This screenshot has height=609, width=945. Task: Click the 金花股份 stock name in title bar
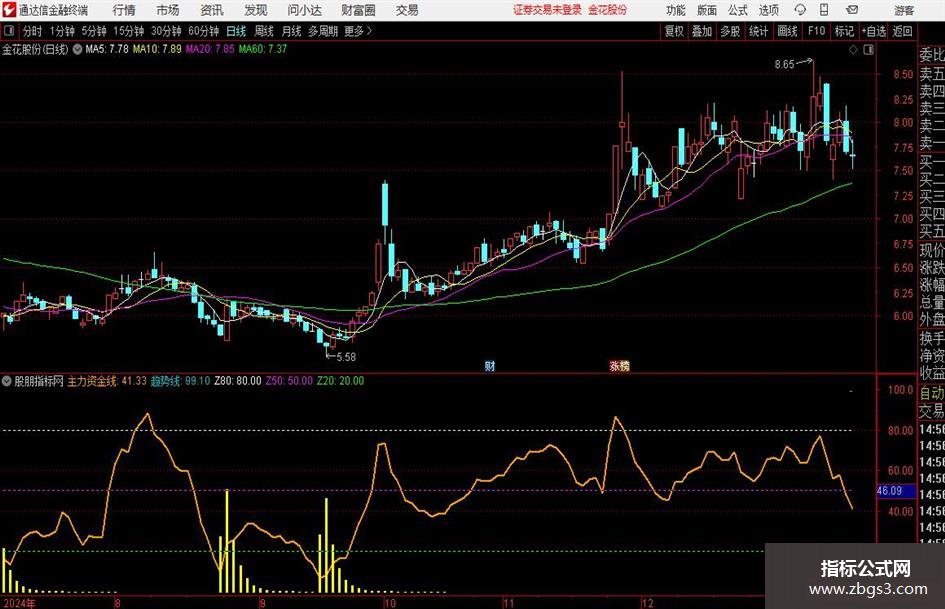tap(608, 10)
